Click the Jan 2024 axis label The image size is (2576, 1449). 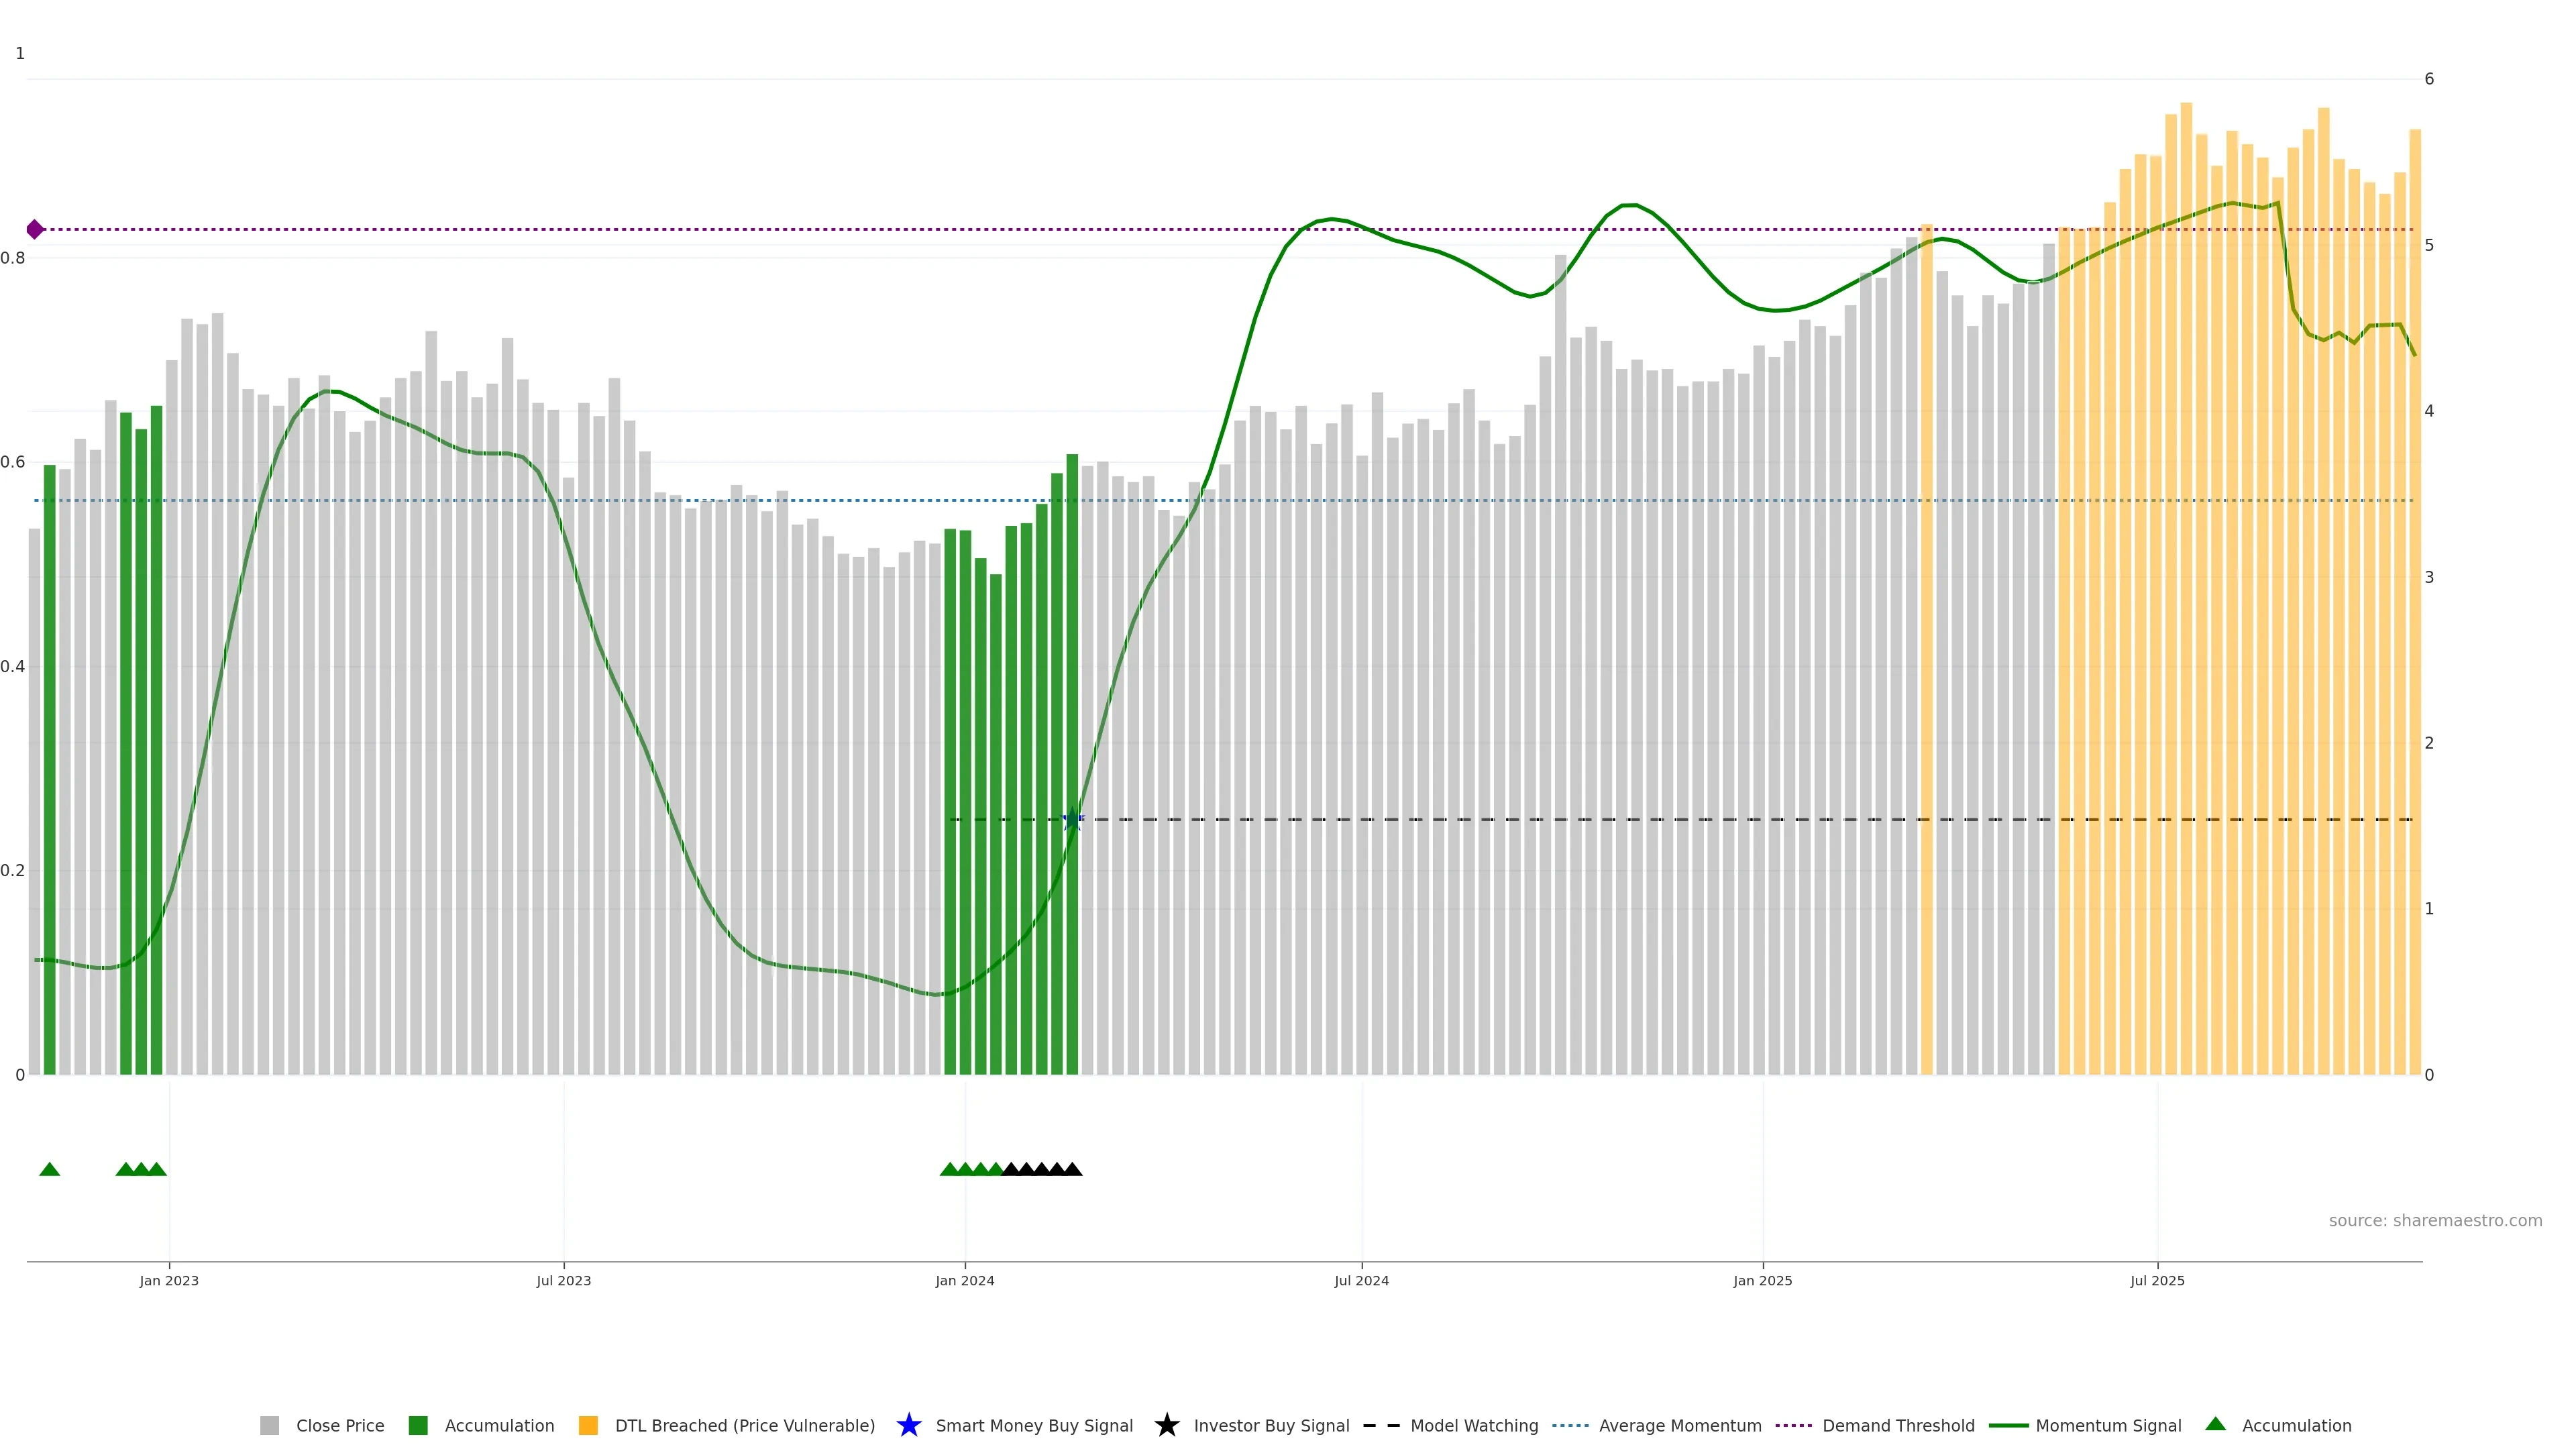[964, 1280]
